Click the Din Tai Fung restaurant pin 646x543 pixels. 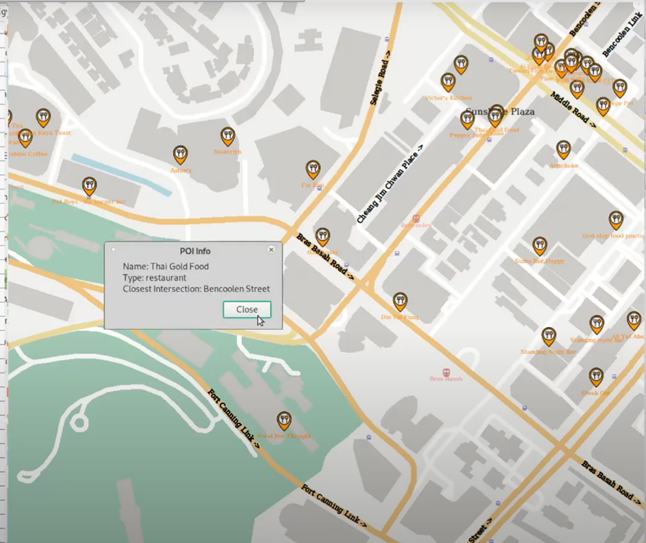(x=400, y=302)
